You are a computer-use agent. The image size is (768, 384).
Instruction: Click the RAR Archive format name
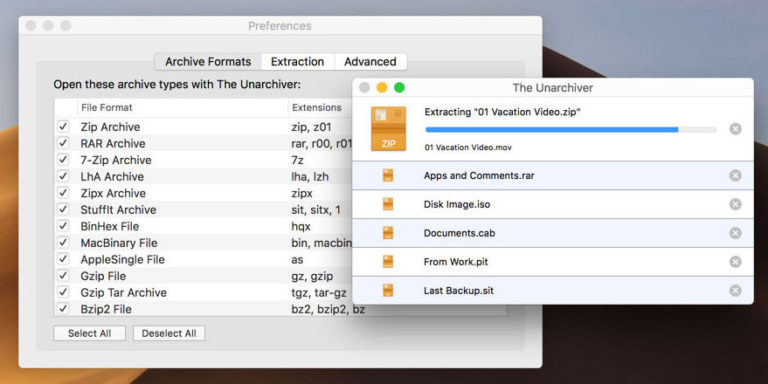pos(113,144)
